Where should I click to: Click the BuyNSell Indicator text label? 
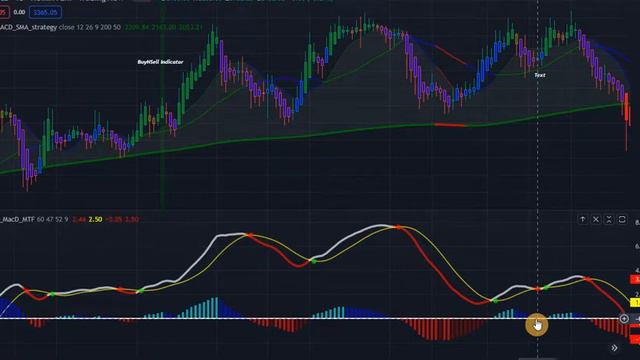[160, 62]
